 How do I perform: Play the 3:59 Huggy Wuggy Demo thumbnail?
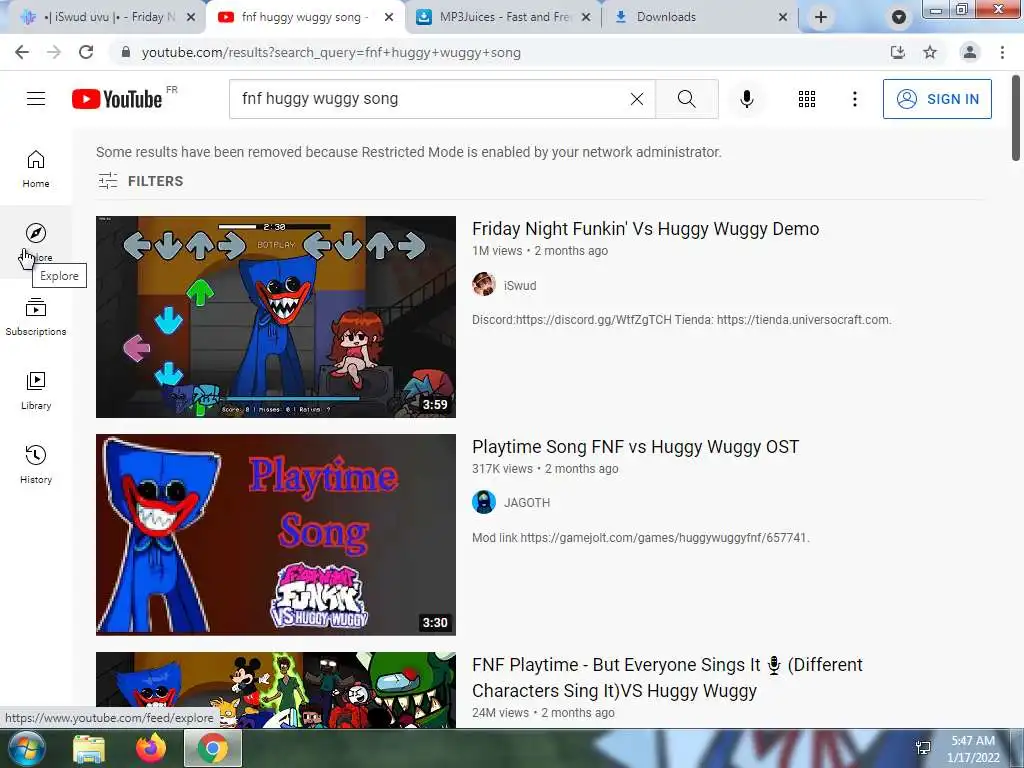[276, 317]
